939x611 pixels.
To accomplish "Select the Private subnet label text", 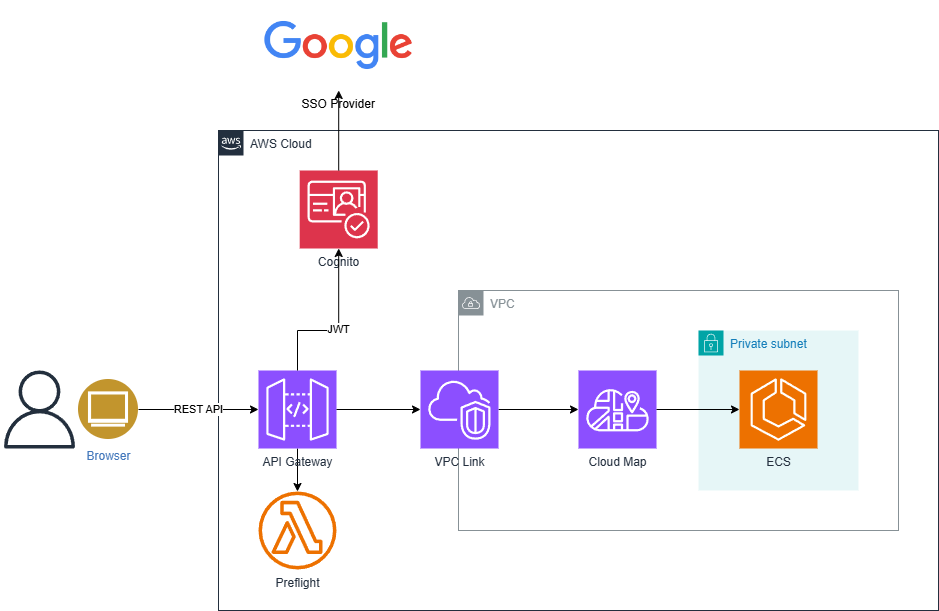I will tap(768, 344).
